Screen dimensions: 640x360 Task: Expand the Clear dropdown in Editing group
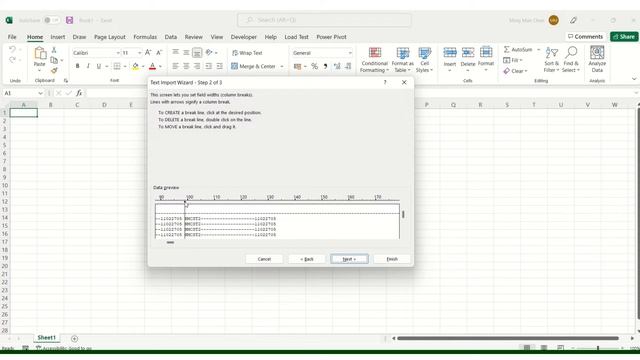coord(526,71)
